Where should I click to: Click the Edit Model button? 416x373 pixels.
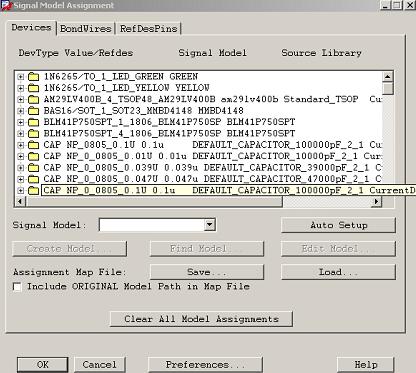(x=338, y=249)
